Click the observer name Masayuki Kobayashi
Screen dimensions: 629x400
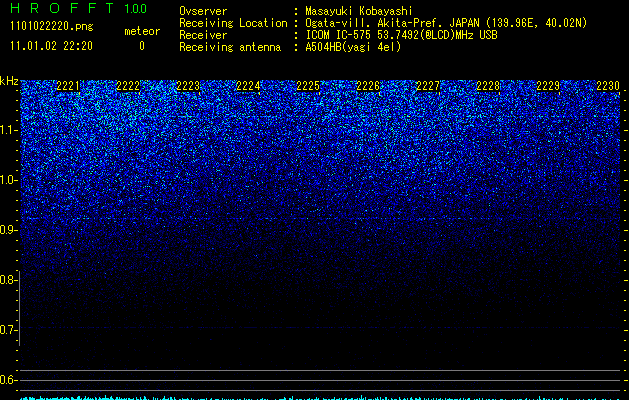click(359, 11)
